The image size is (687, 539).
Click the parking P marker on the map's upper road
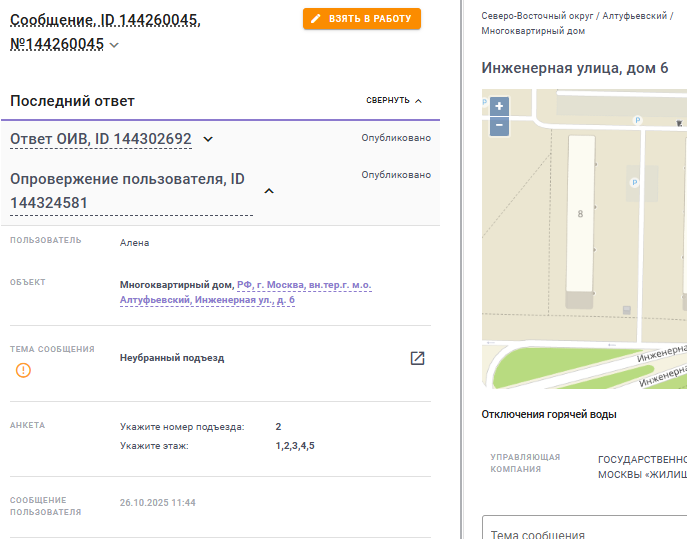pyautogui.click(x=637, y=120)
